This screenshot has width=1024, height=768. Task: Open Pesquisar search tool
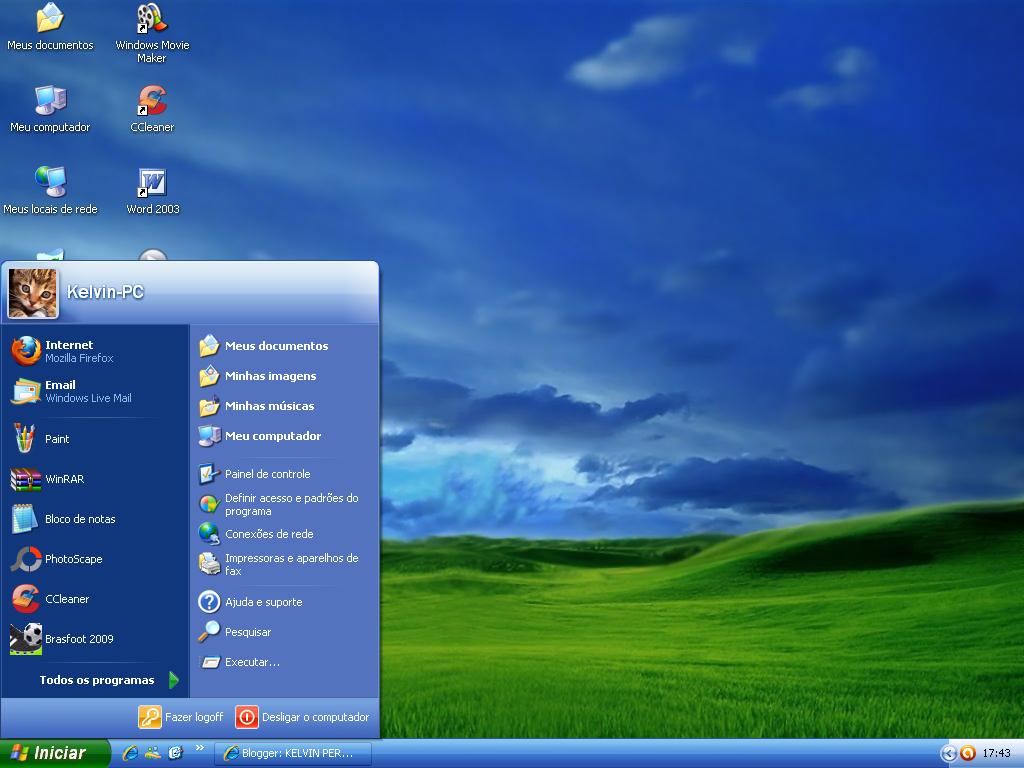click(285, 632)
